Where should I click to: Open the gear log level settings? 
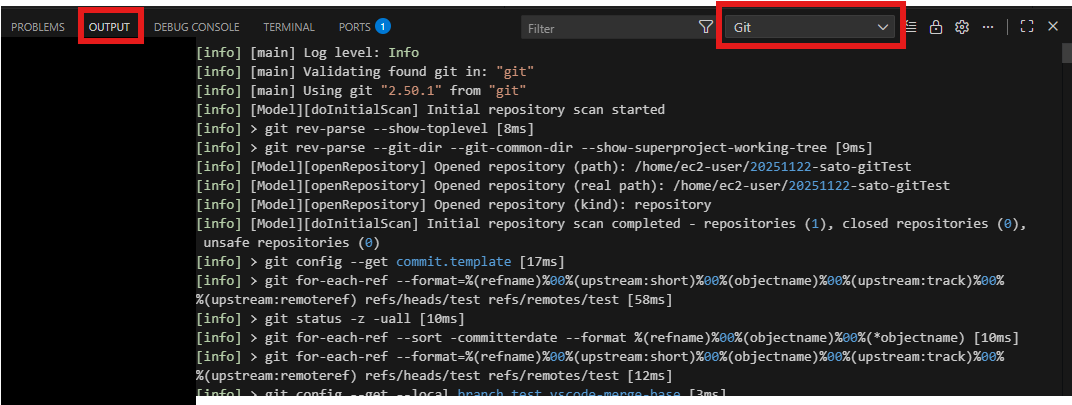coord(962,27)
